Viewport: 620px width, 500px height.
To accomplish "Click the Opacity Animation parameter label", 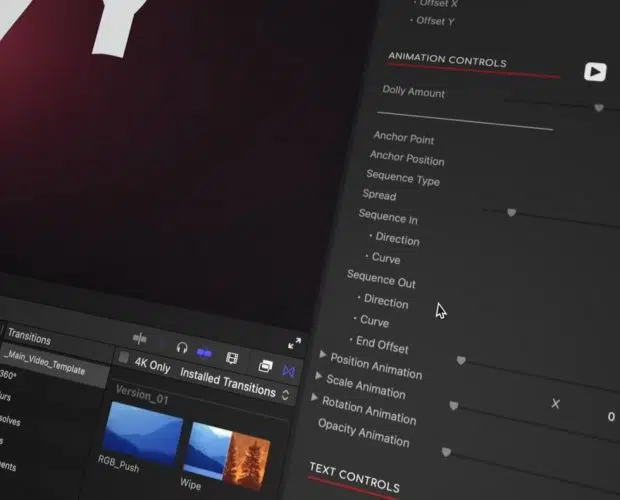I will pyautogui.click(x=364, y=433).
